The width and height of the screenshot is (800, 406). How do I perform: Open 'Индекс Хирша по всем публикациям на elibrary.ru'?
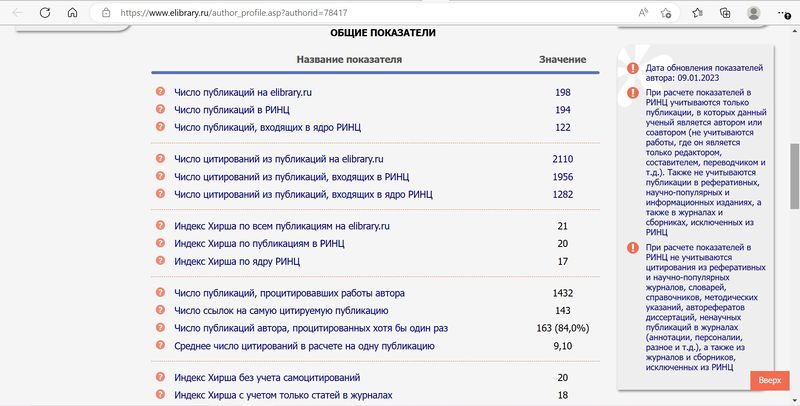pos(282,226)
